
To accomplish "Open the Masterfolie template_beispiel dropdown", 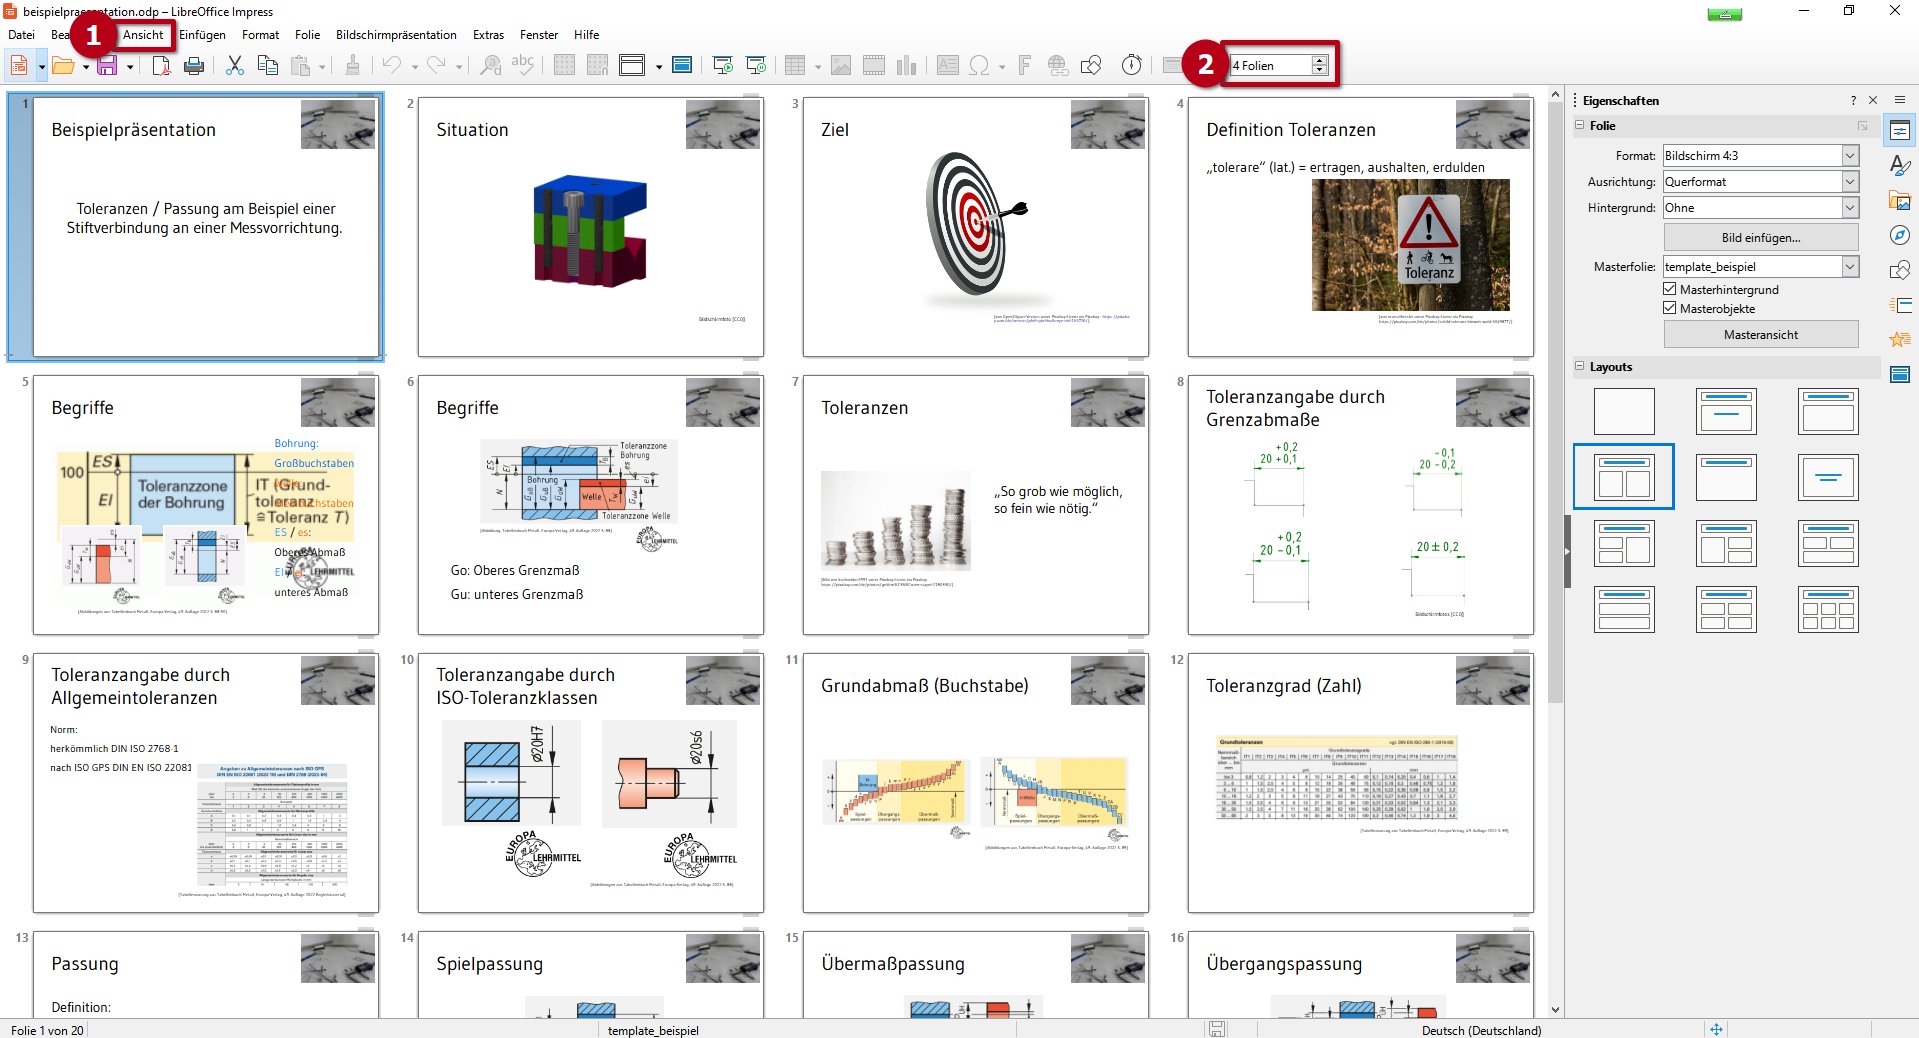I will 1849,267.
